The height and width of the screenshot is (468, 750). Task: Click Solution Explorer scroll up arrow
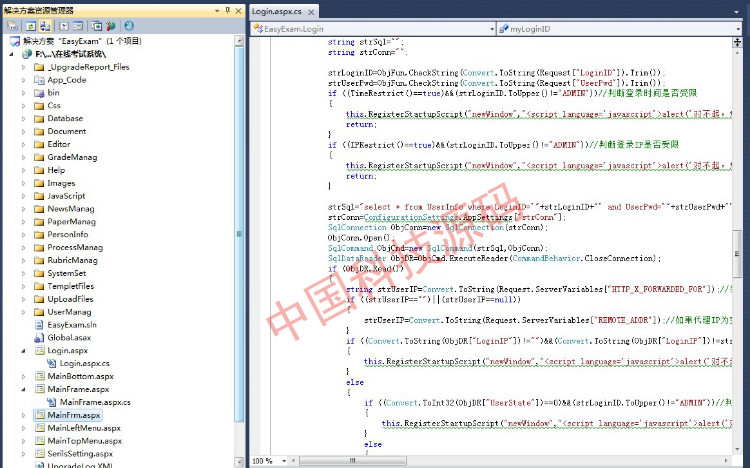pyautogui.click(x=239, y=41)
